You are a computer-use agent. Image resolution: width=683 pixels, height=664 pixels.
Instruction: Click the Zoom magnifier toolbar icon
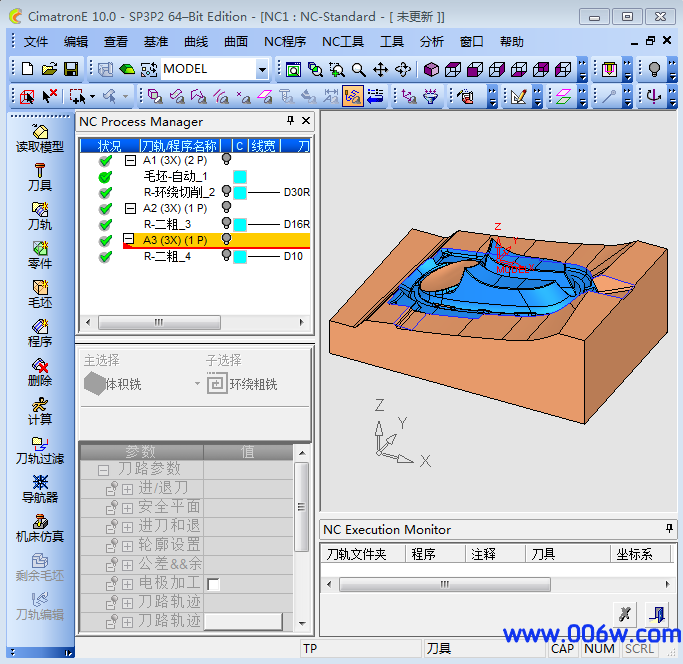click(358, 69)
